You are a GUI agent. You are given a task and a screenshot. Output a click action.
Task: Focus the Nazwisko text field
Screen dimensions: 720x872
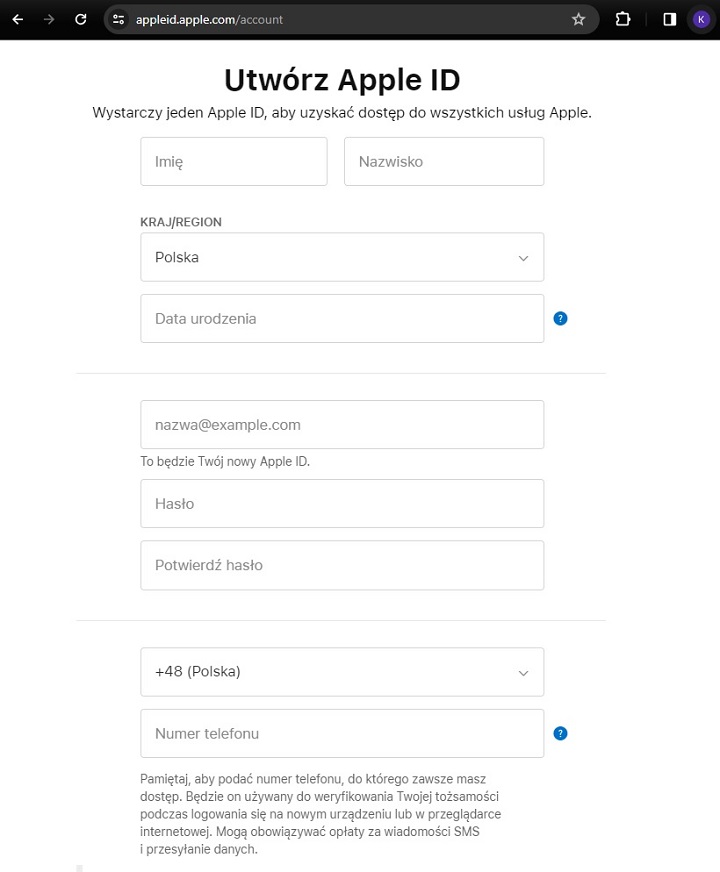tap(444, 162)
